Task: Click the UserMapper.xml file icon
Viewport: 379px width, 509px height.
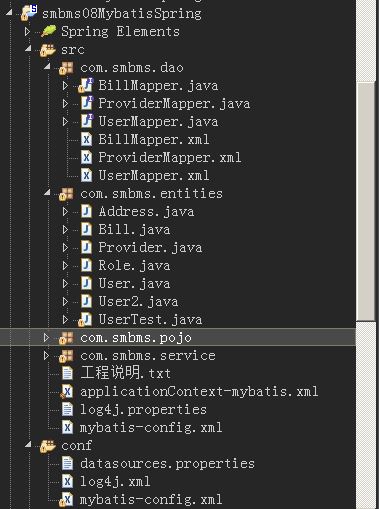Action: pyautogui.click(x=87, y=175)
